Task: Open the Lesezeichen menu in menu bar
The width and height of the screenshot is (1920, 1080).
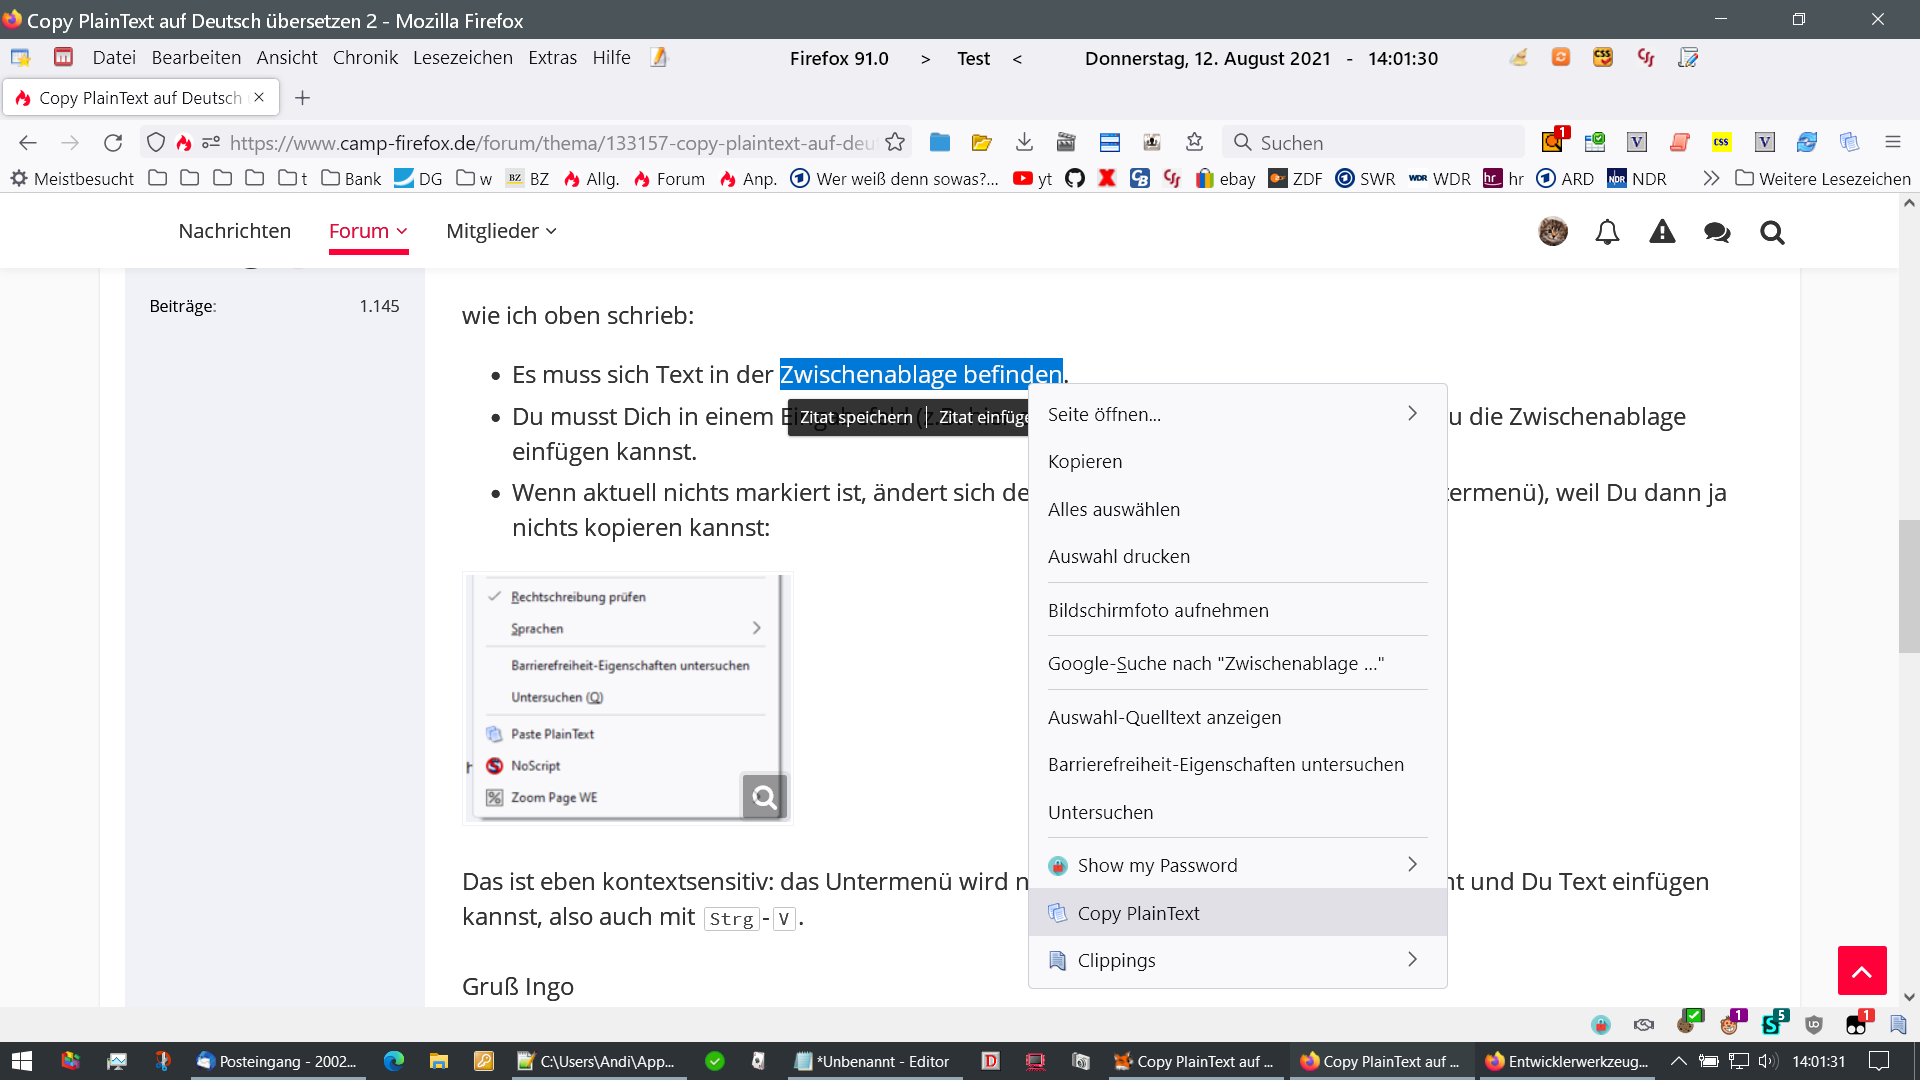Action: [462, 58]
